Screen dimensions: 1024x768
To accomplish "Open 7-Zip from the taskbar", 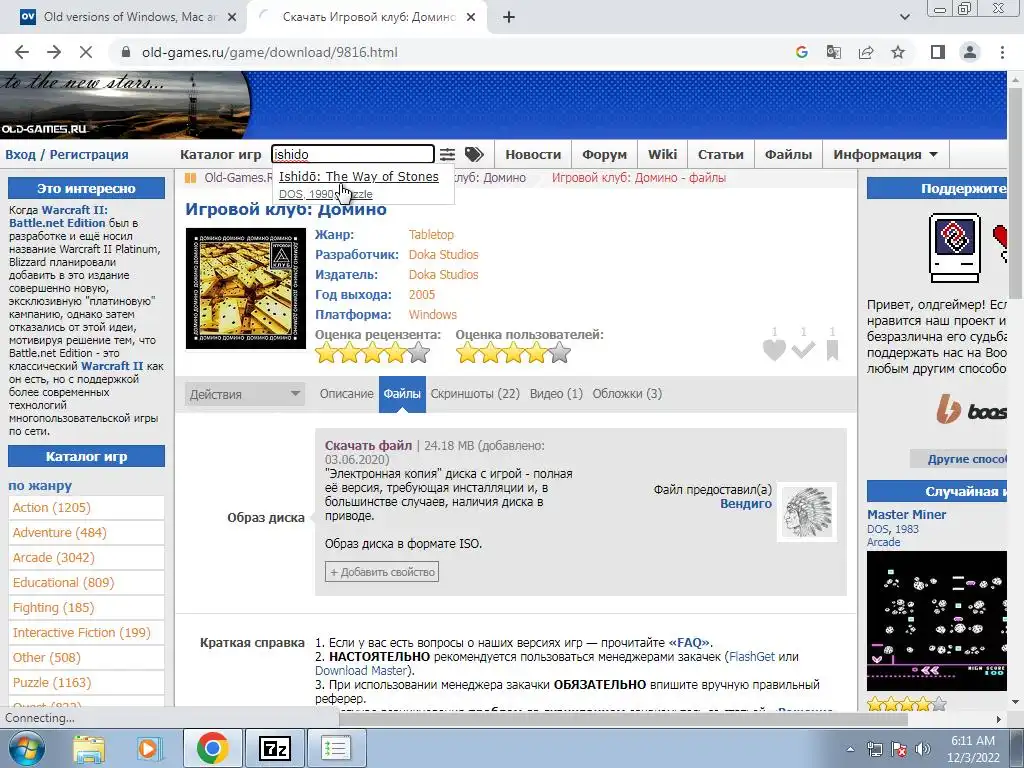I will pos(274,748).
